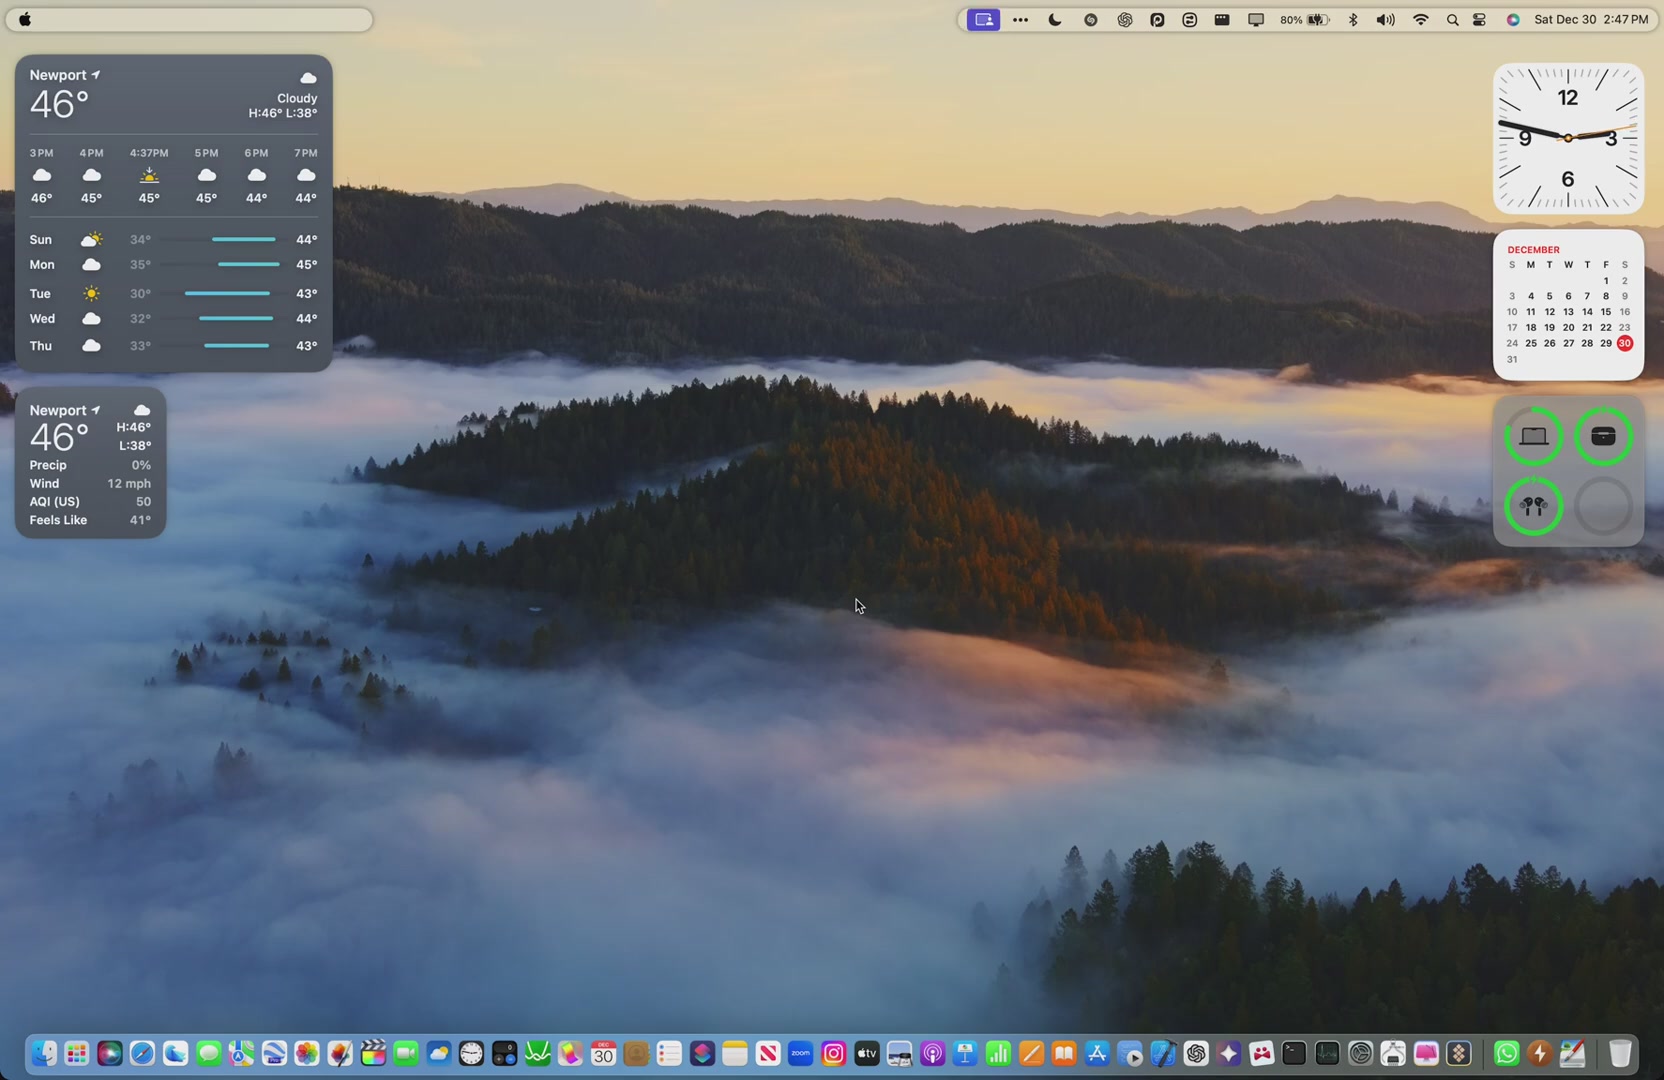
Task: Open the Apple menu
Action: pyautogui.click(x=25, y=20)
